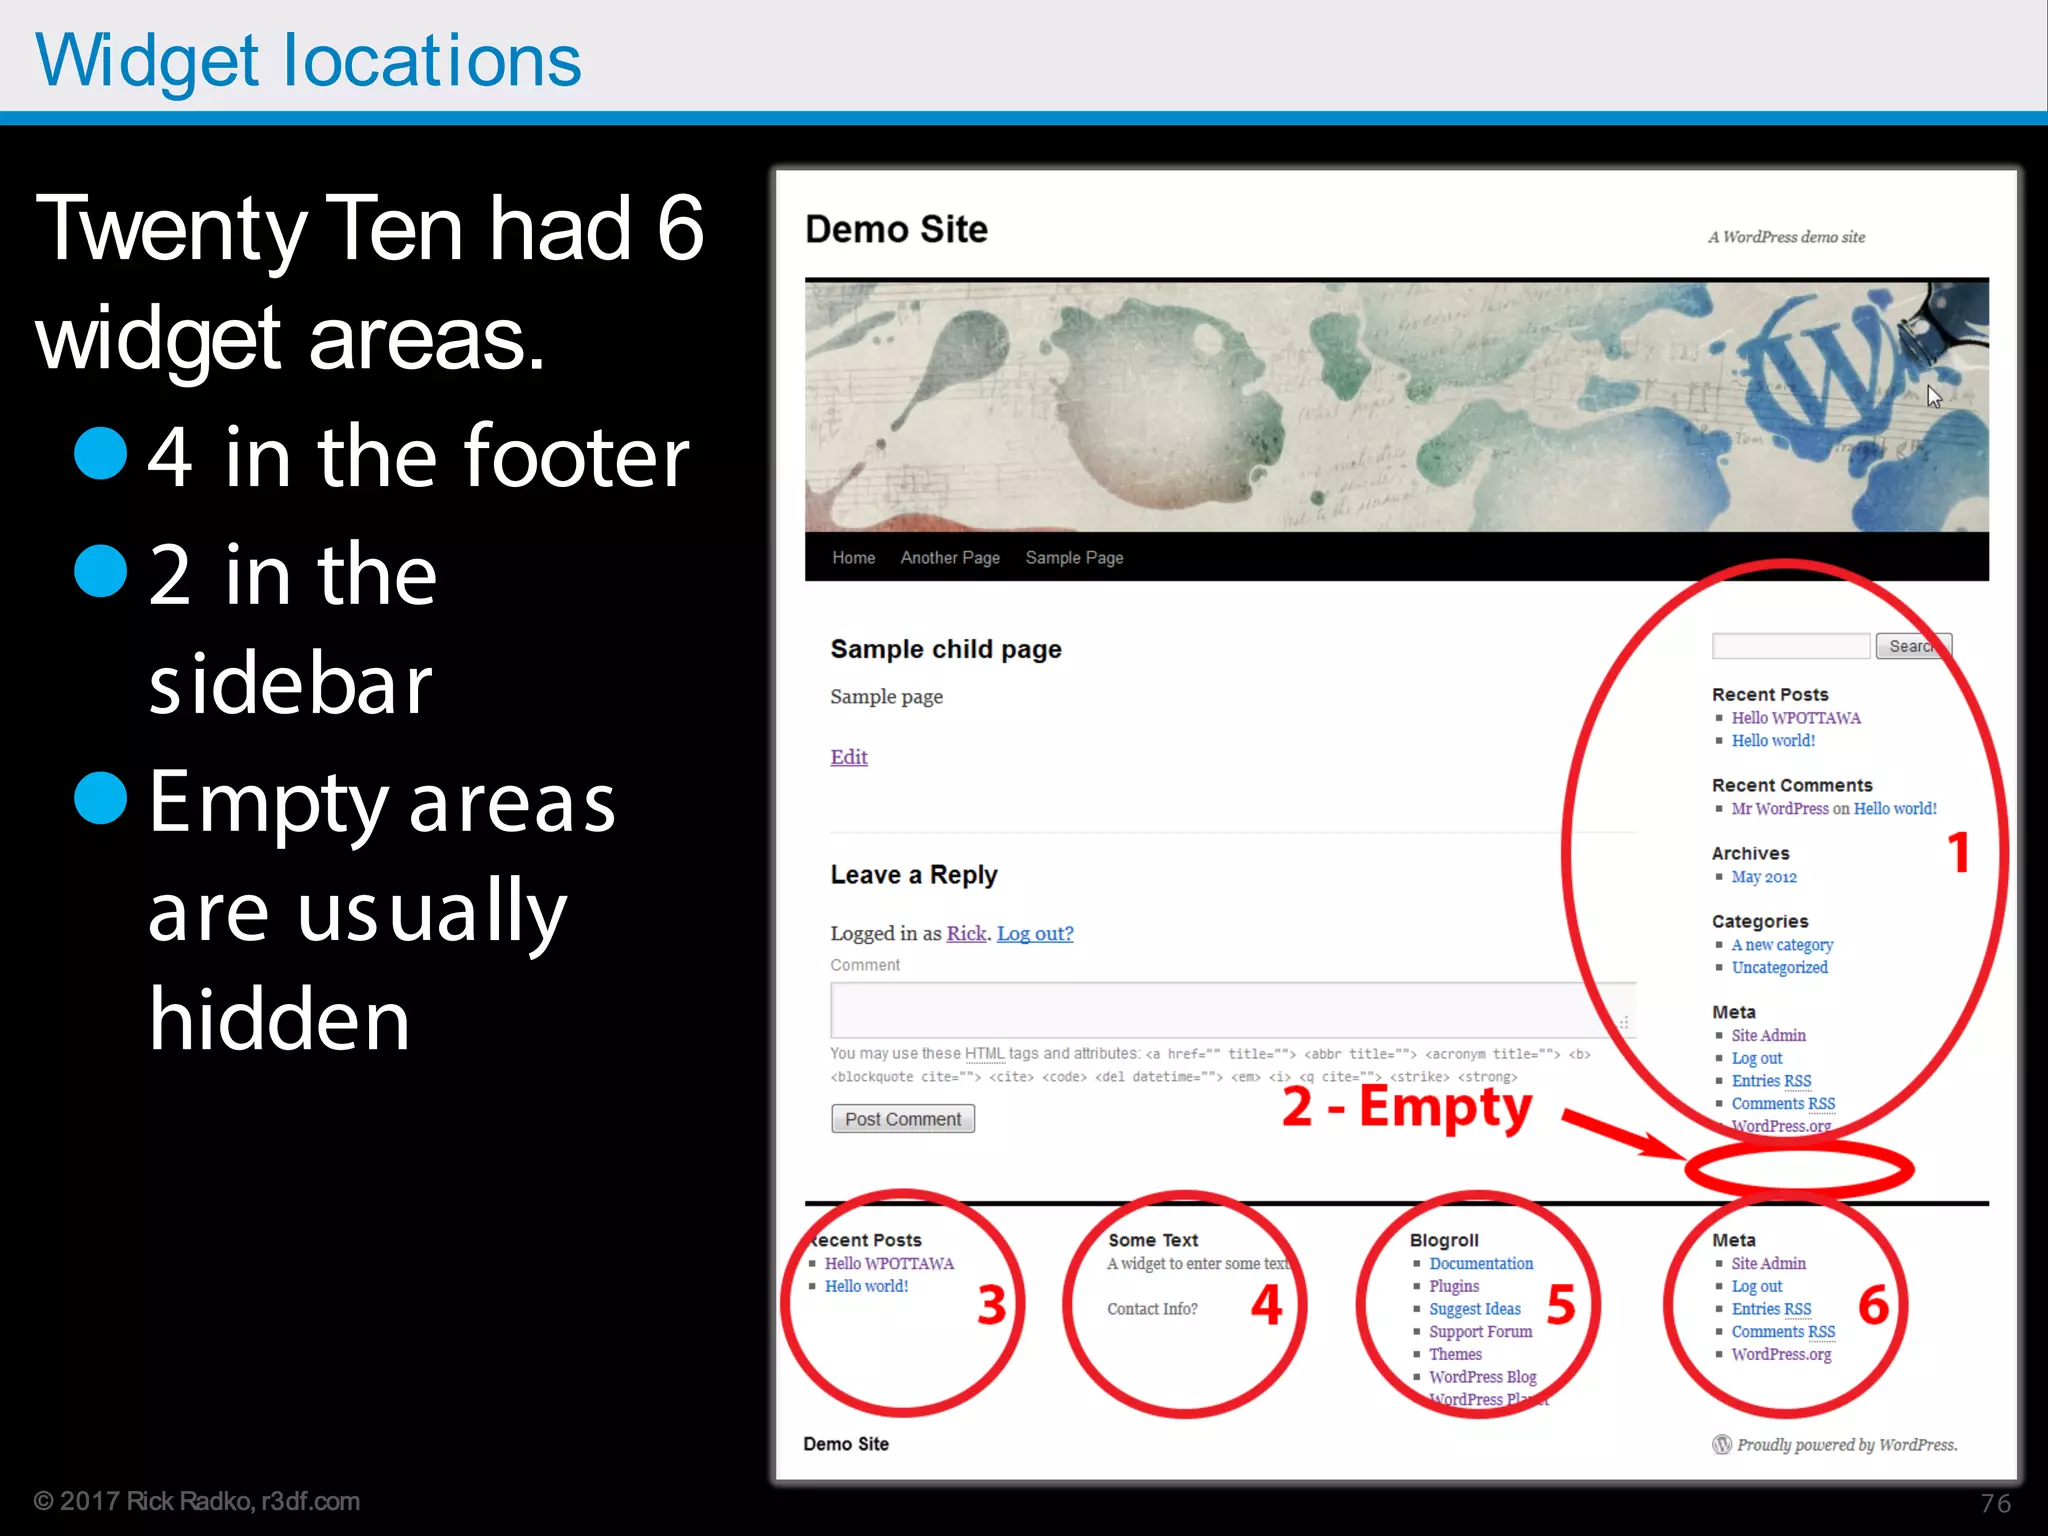
Task: Click the Home menu item
Action: (x=853, y=558)
